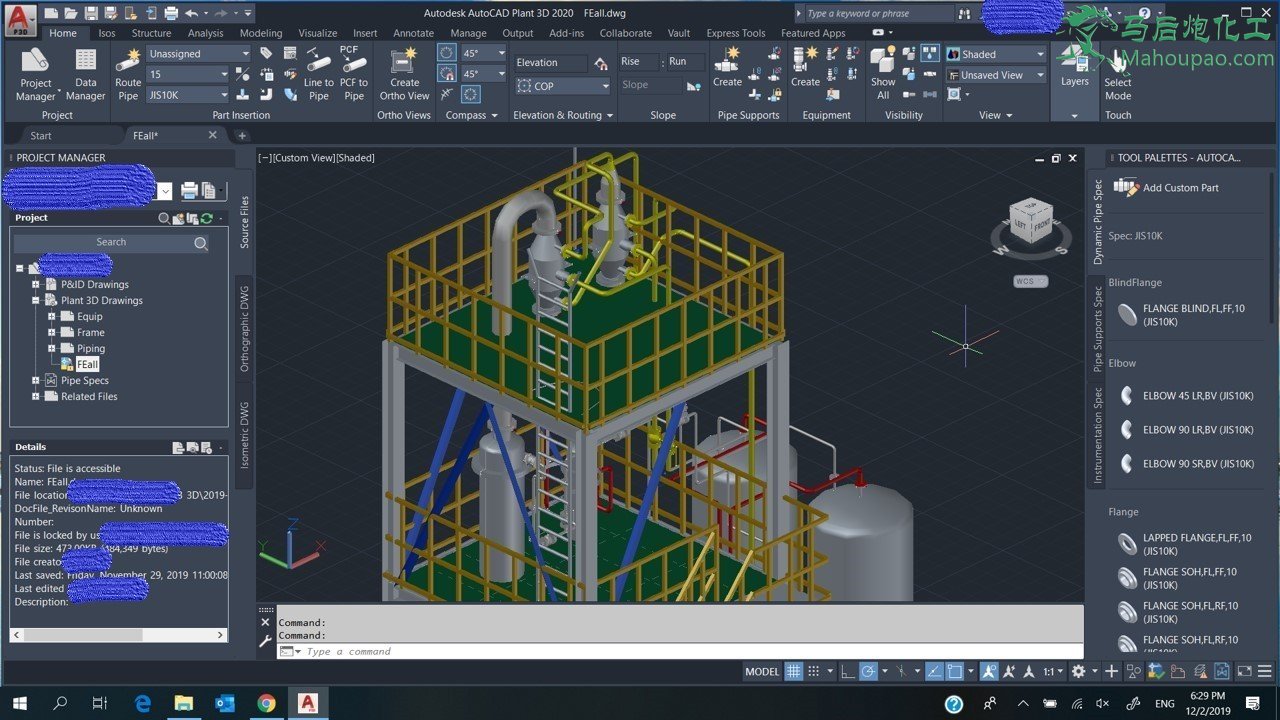Click the Help question mark in title bar
Screen dimensions: 1280x720
1144,13
